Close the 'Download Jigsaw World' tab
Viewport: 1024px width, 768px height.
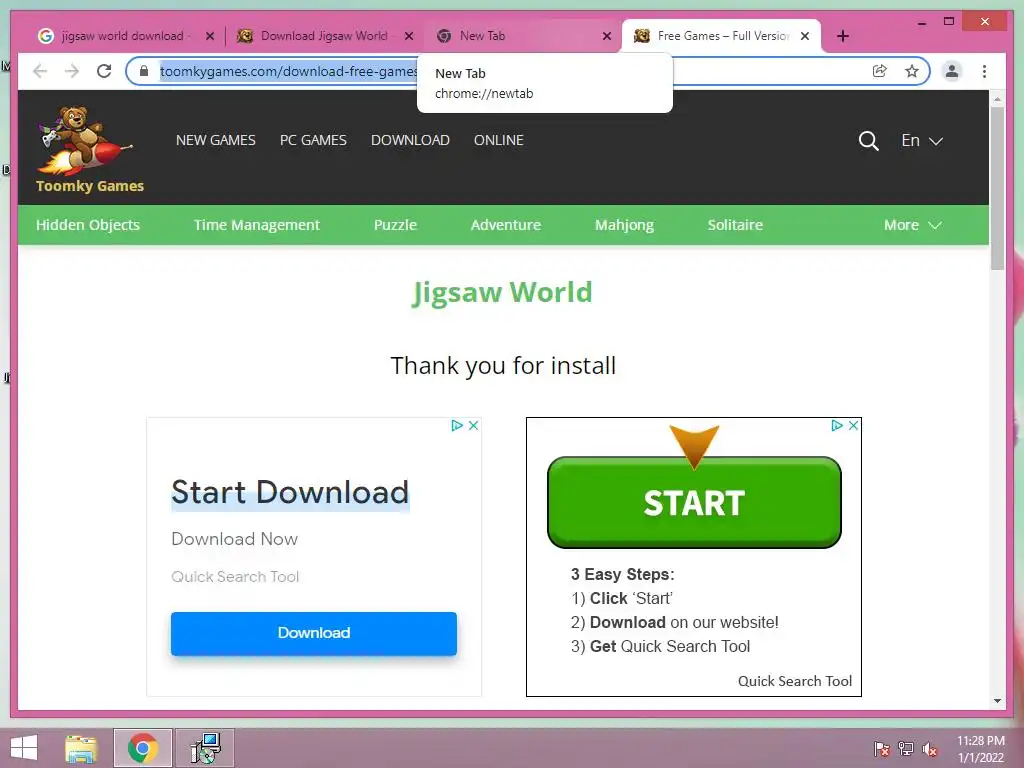[x=409, y=36]
